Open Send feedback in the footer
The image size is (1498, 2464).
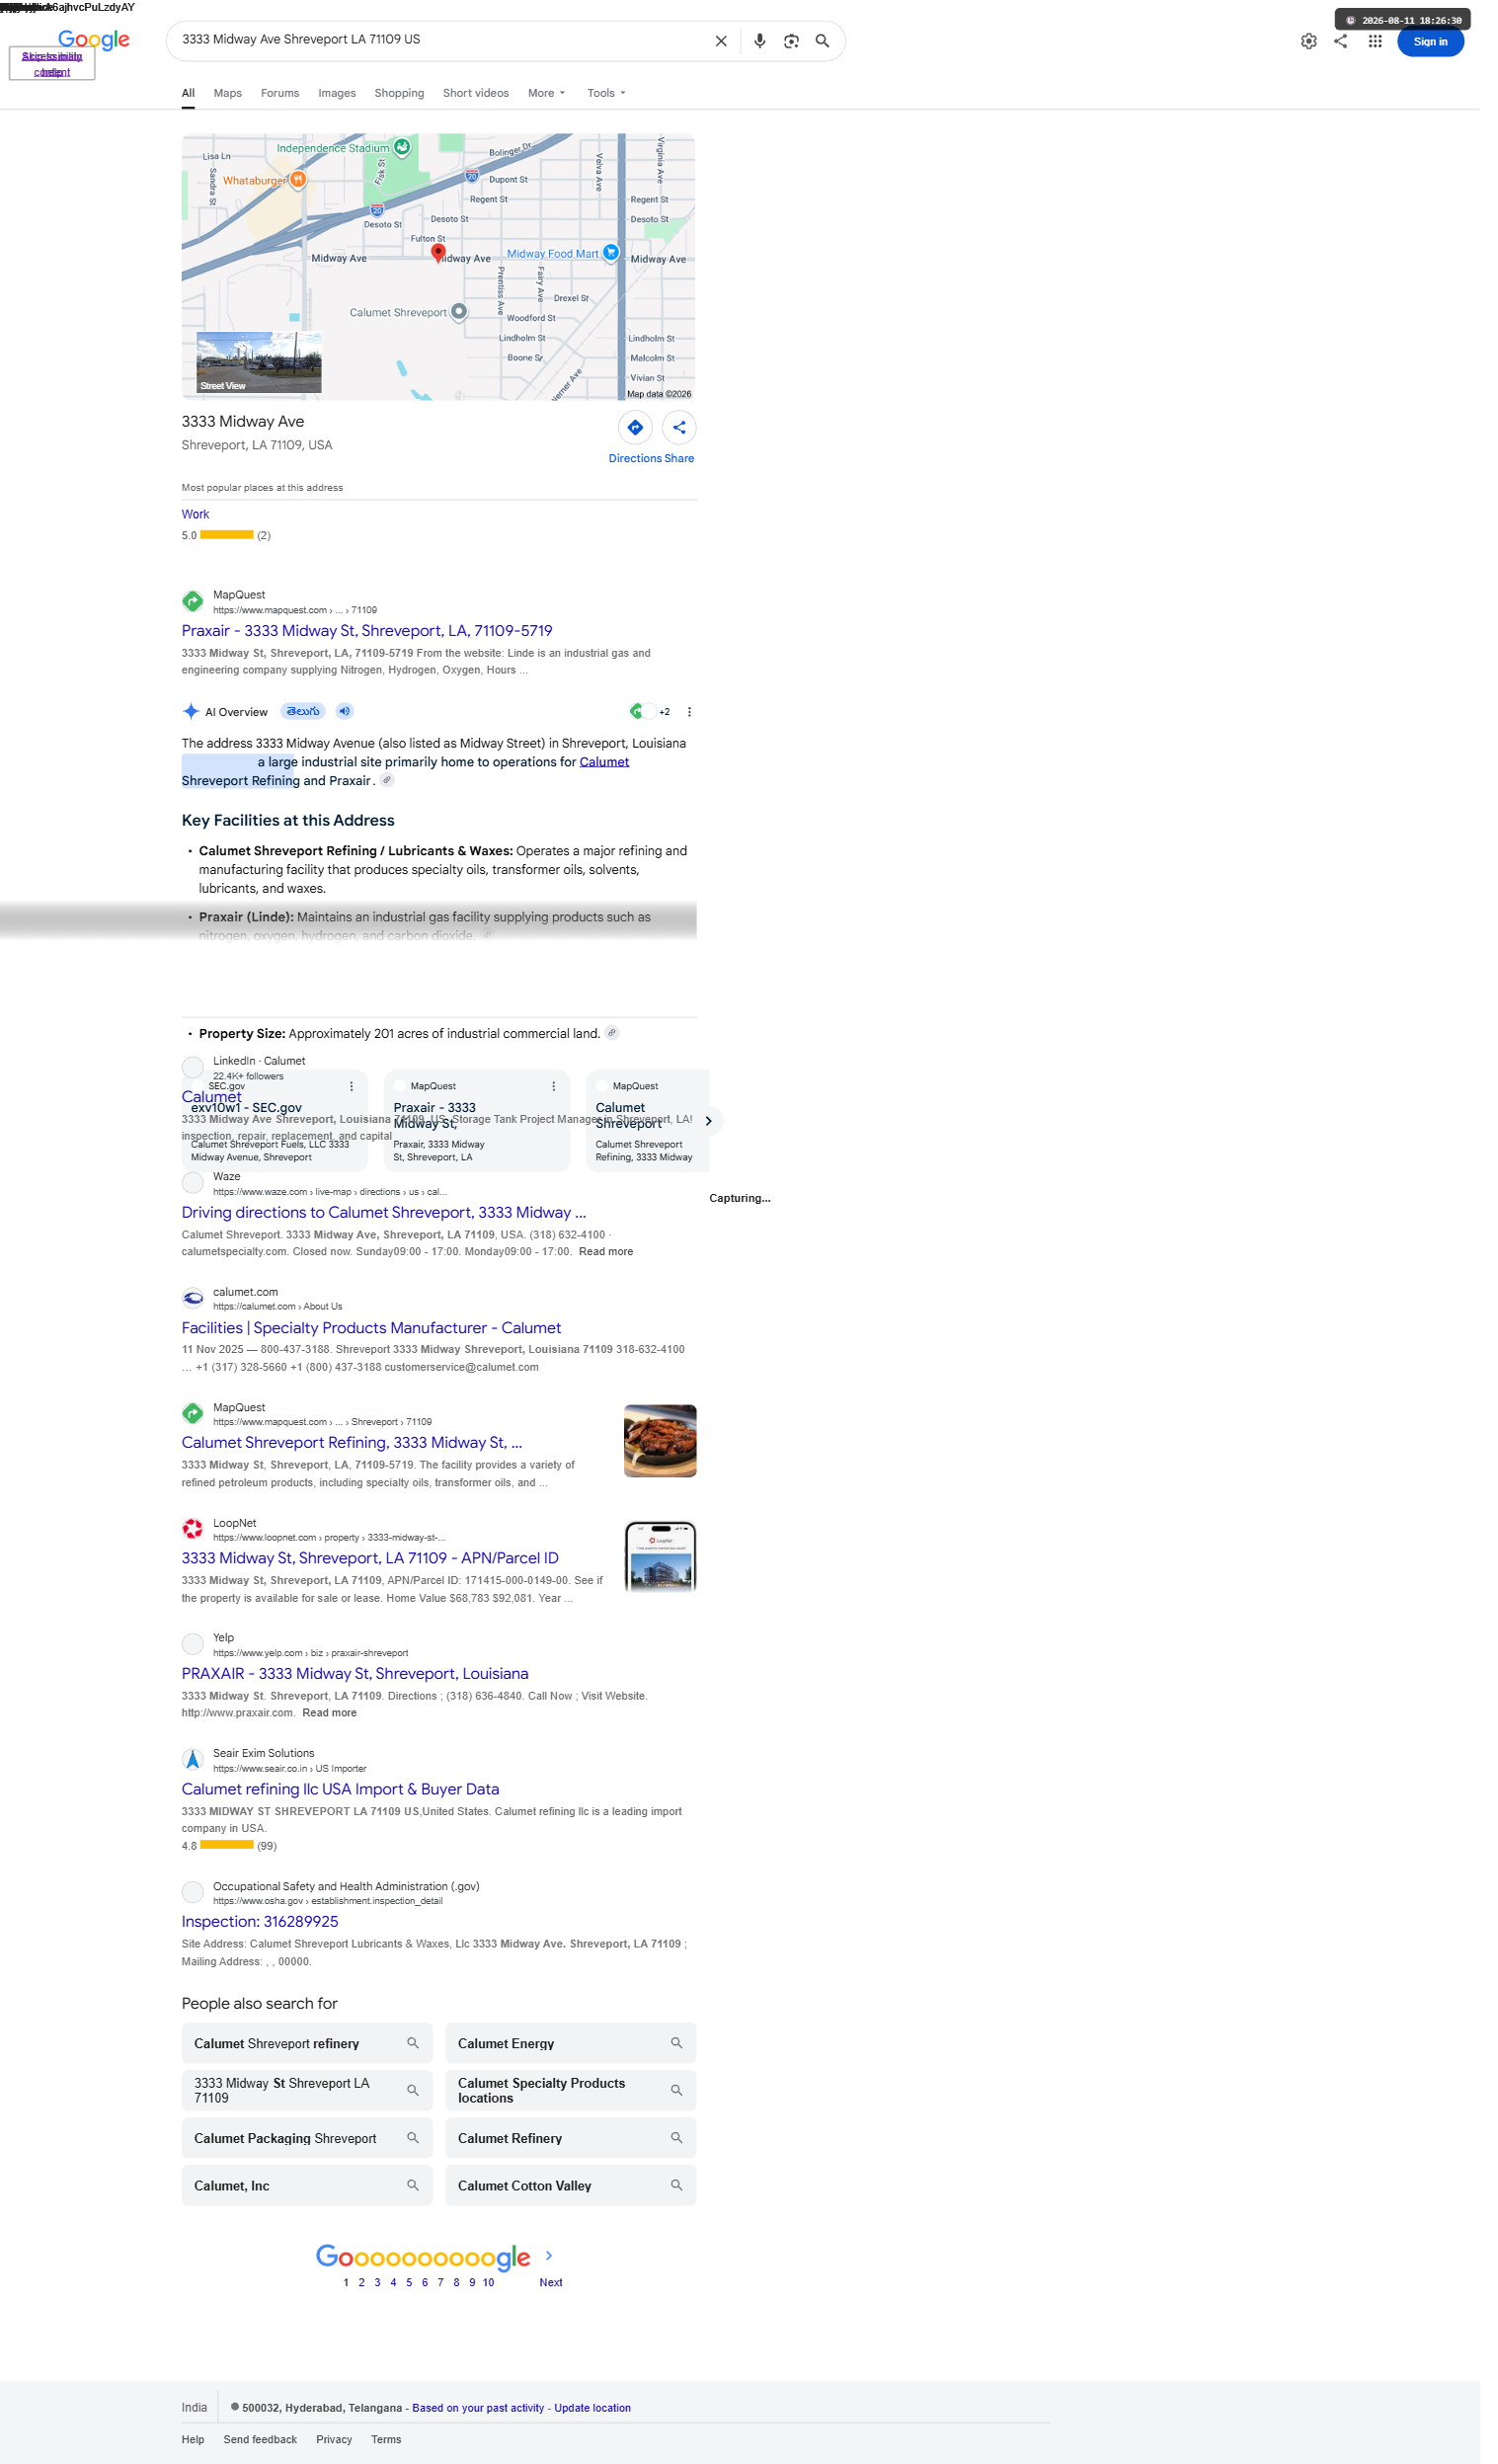[260, 2439]
